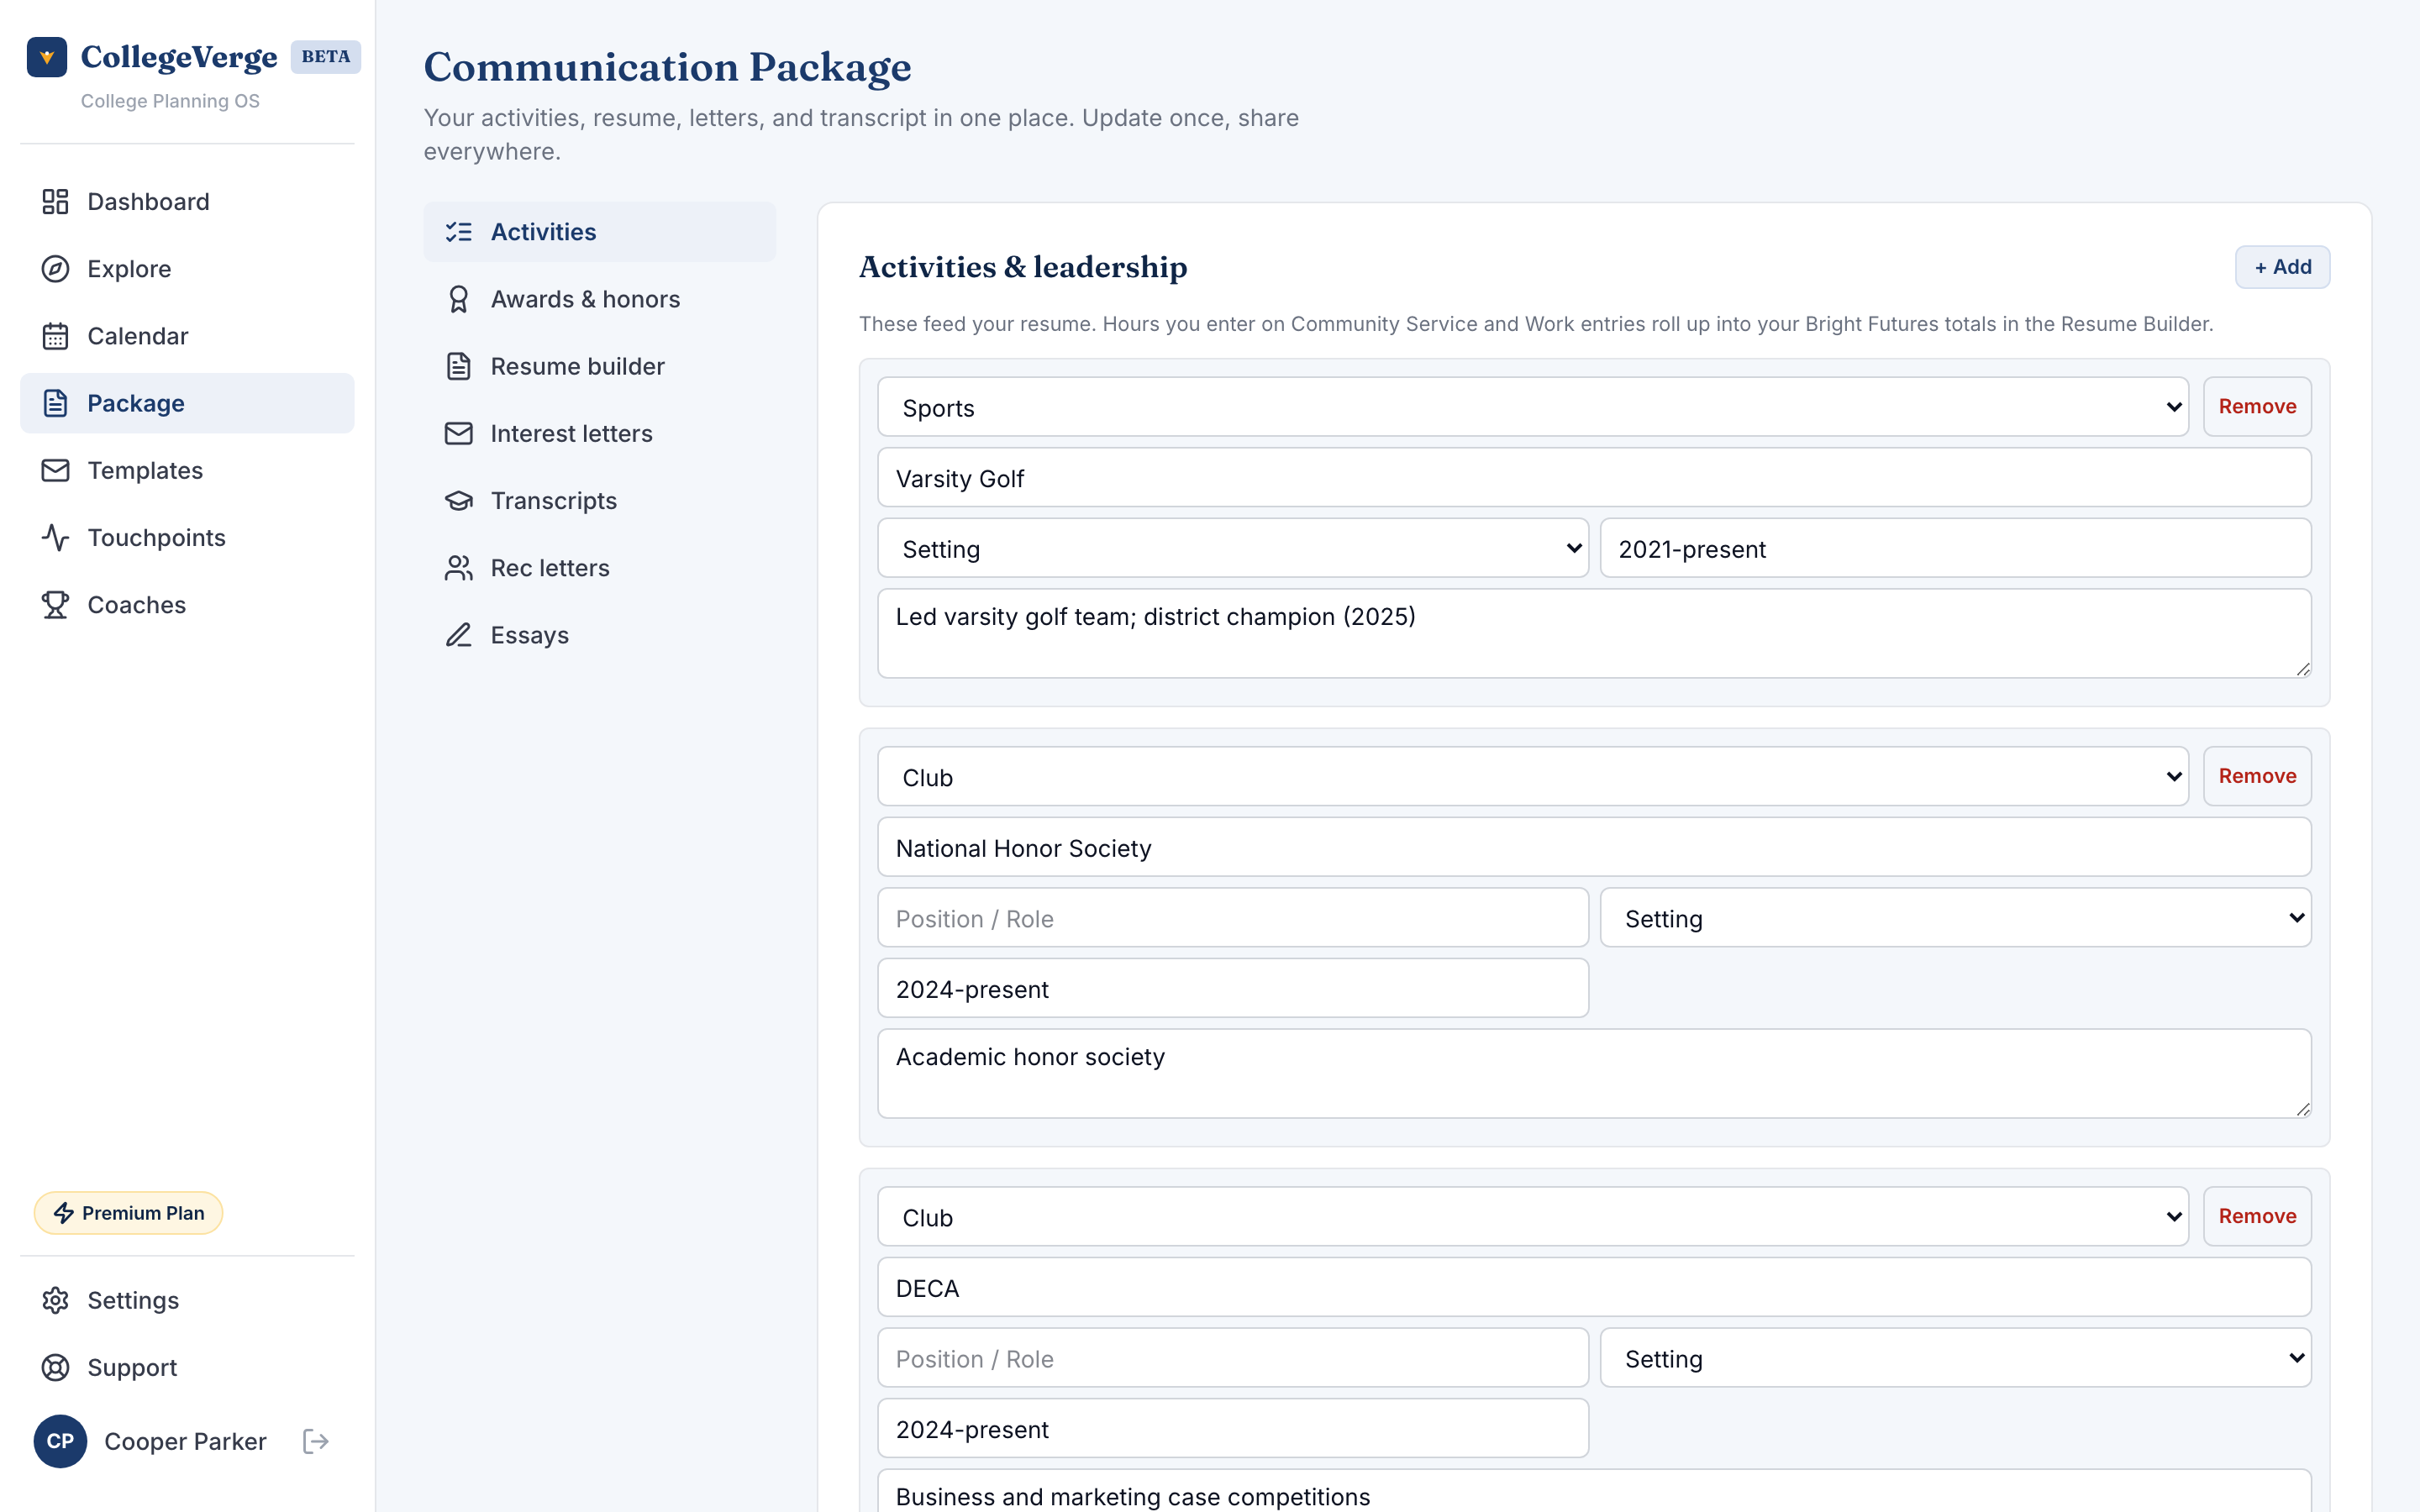2420x1512 pixels.
Task: Remove the DECA activity
Action: pyautogui.click(x=2257, y=1217)
